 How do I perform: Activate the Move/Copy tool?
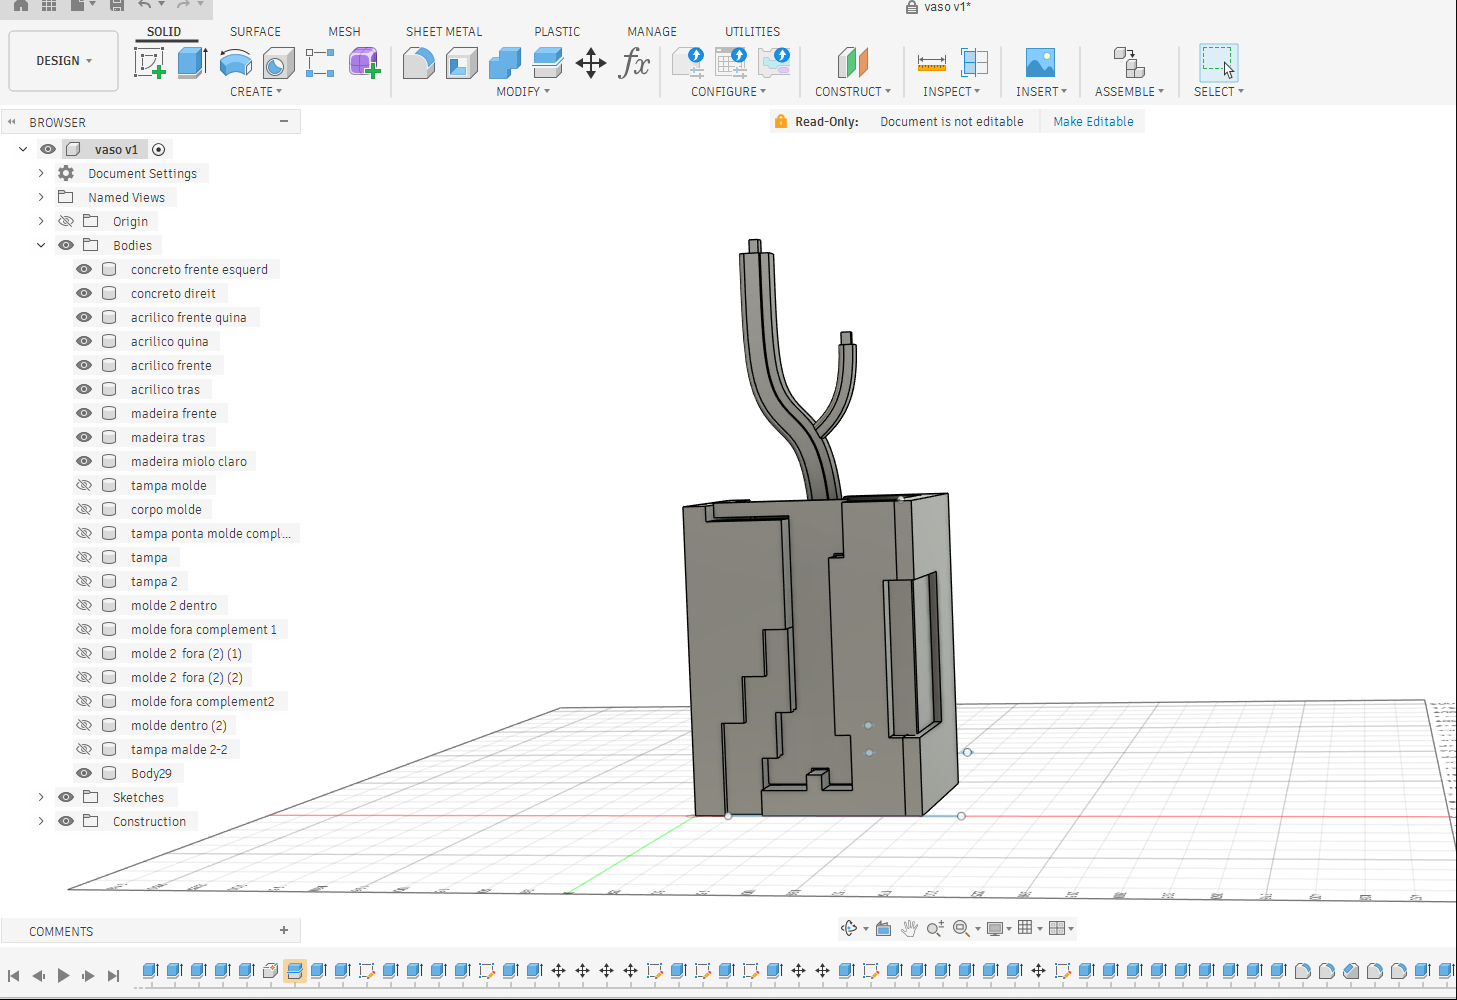coord(591,63)
